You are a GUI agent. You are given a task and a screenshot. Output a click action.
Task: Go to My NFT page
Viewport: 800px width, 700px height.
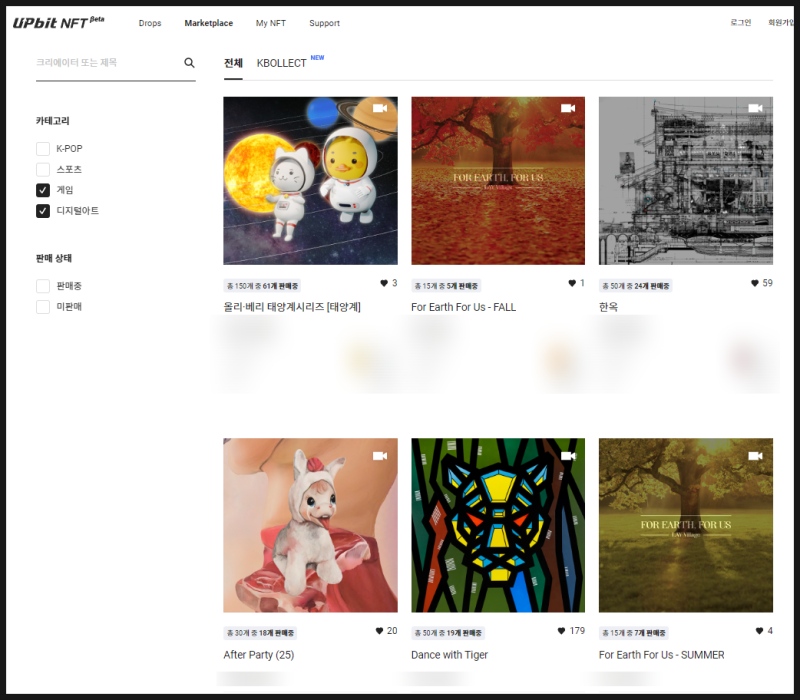click(271, 23)
